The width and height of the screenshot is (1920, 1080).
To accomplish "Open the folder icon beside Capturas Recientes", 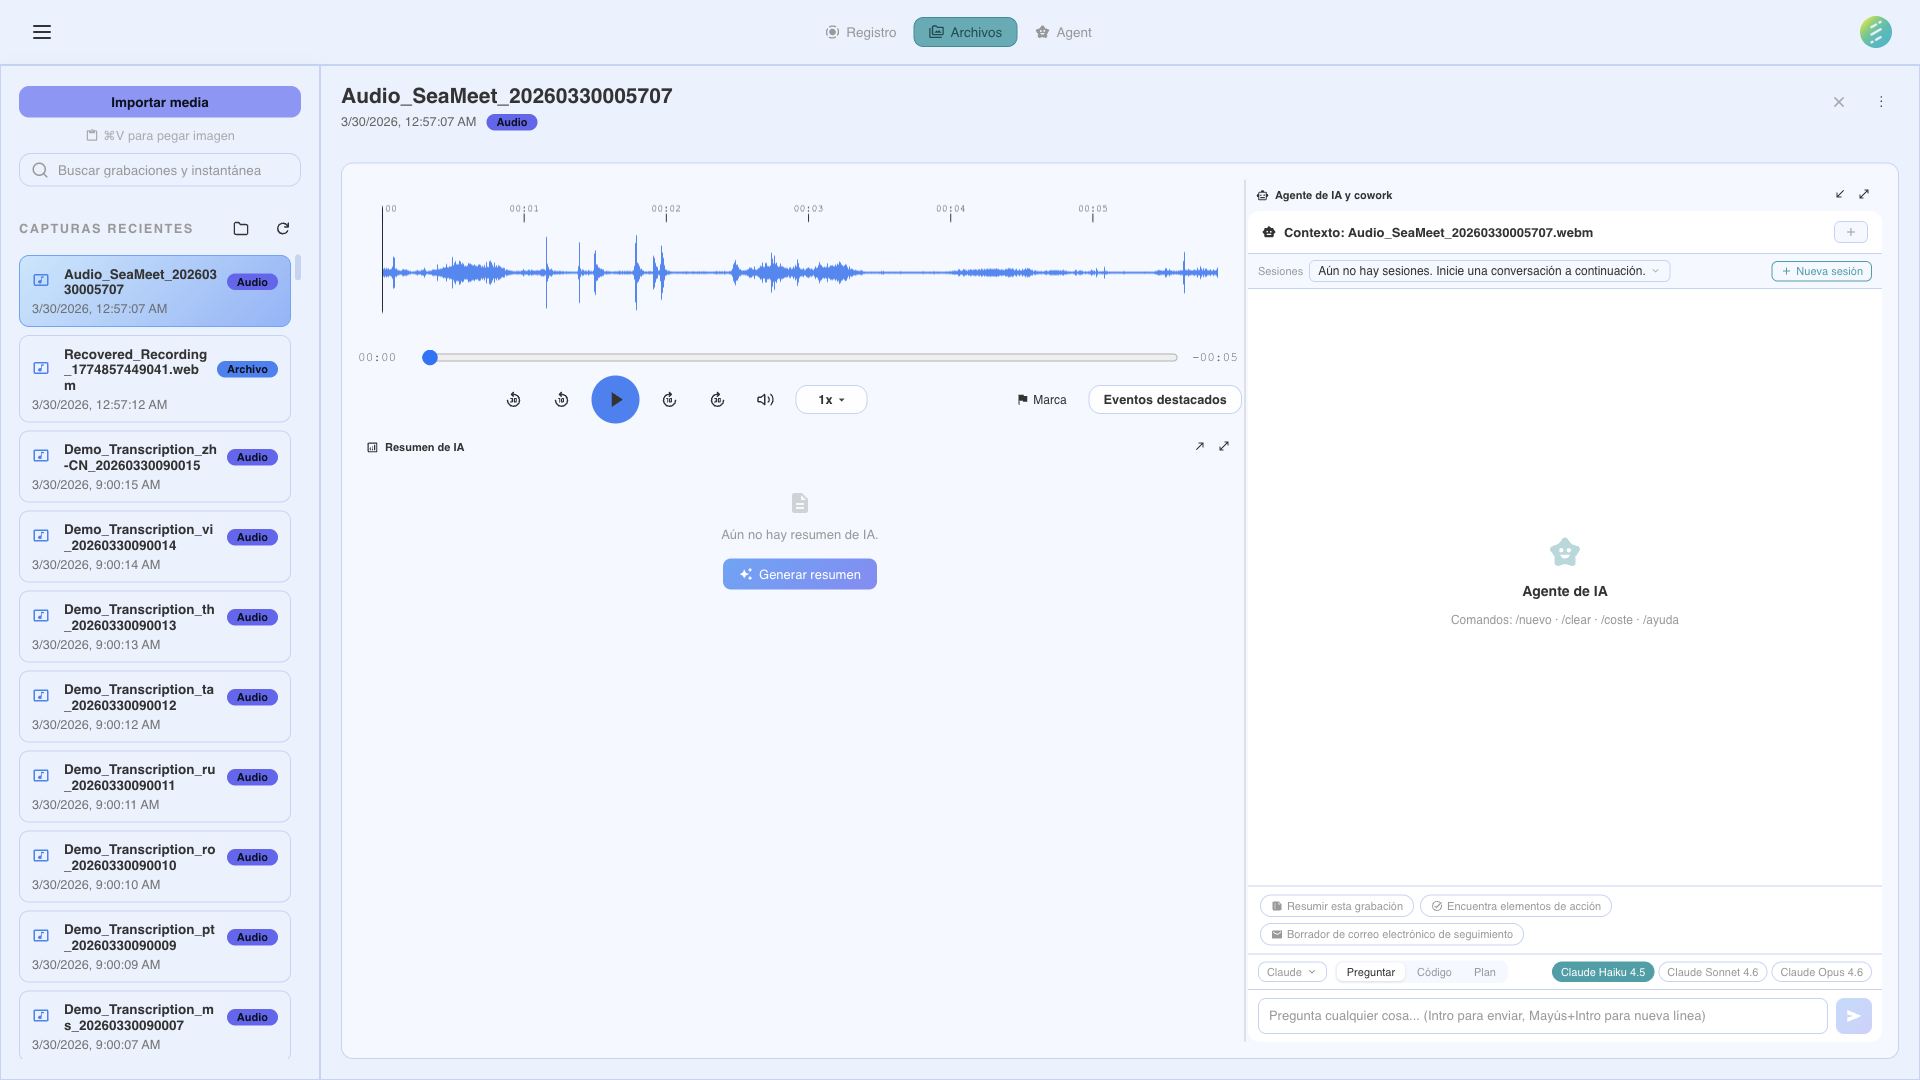I will tap(241, 229).
